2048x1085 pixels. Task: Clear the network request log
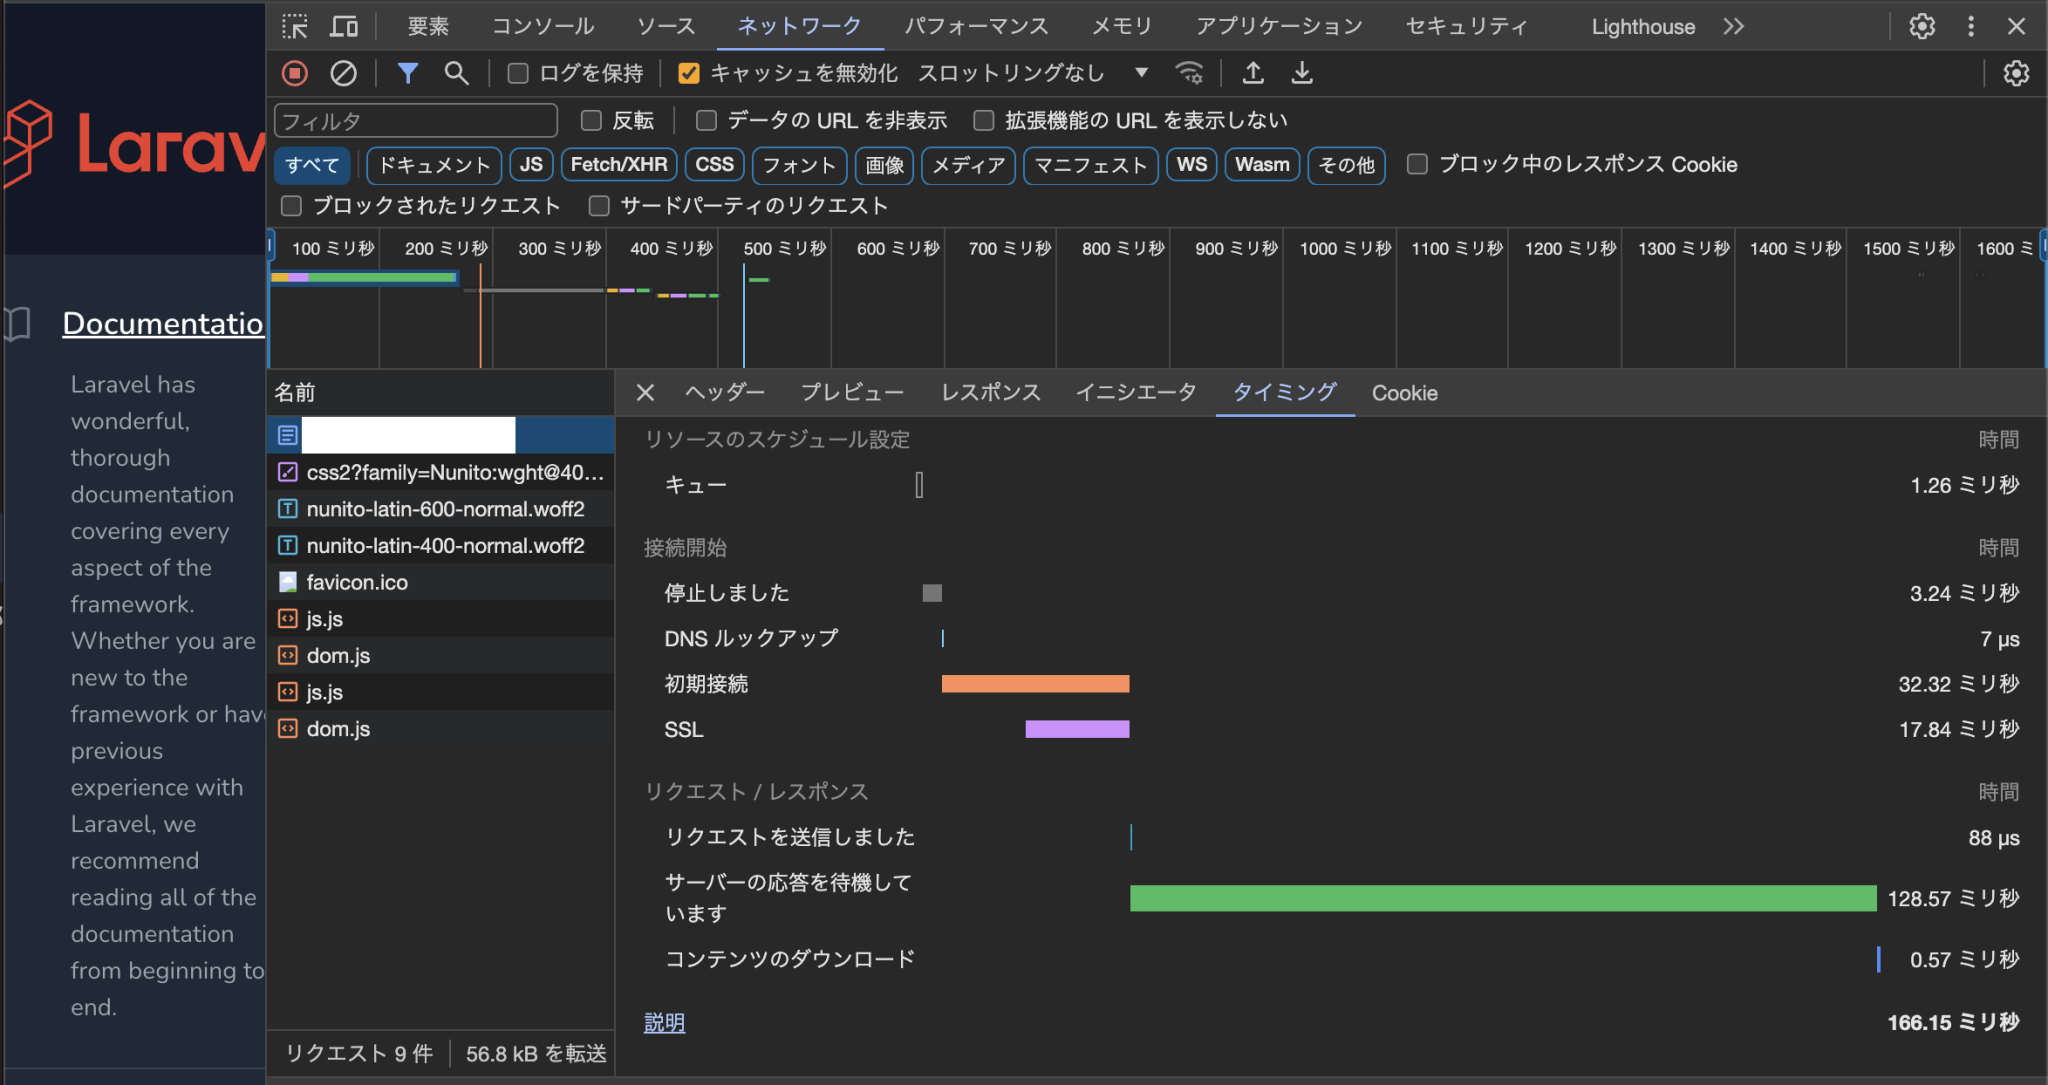(x=345, y=72)
